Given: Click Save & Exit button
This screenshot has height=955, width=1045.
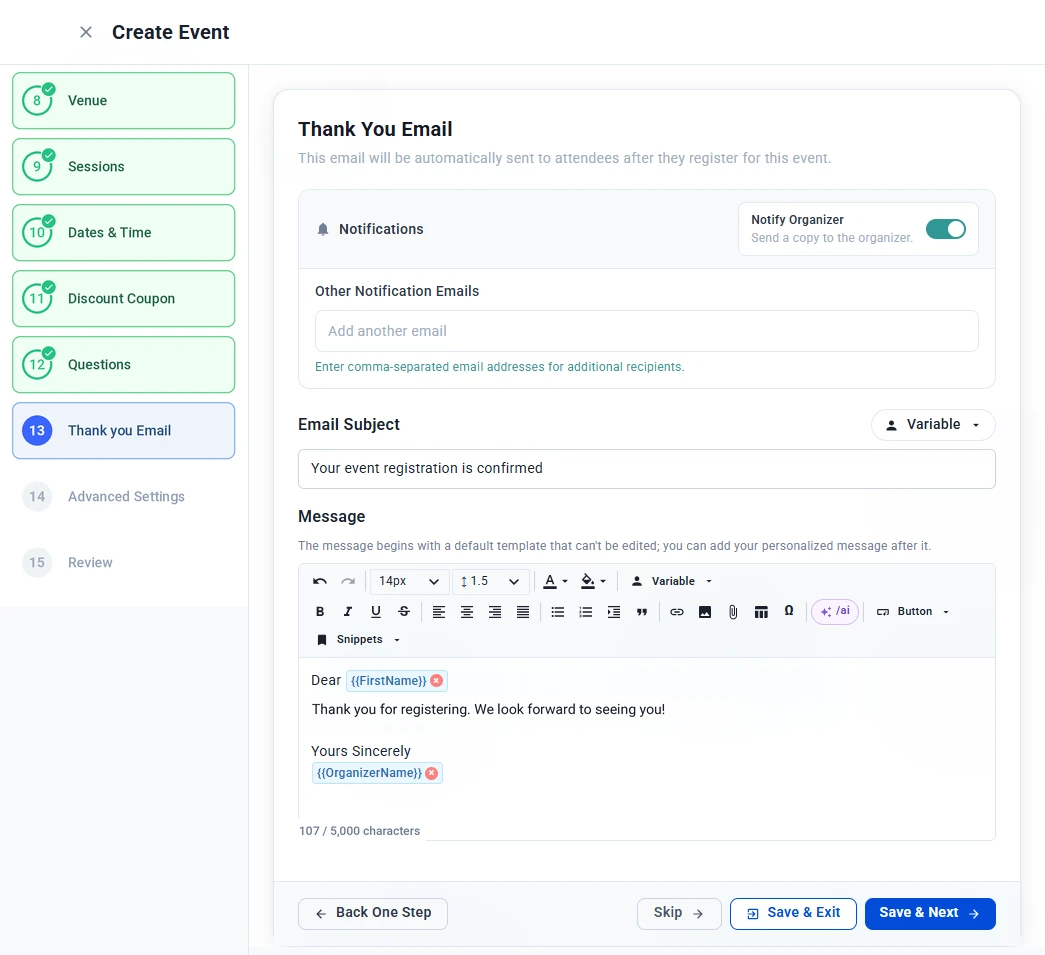Looking at the screenshot, I should point(793,913).
